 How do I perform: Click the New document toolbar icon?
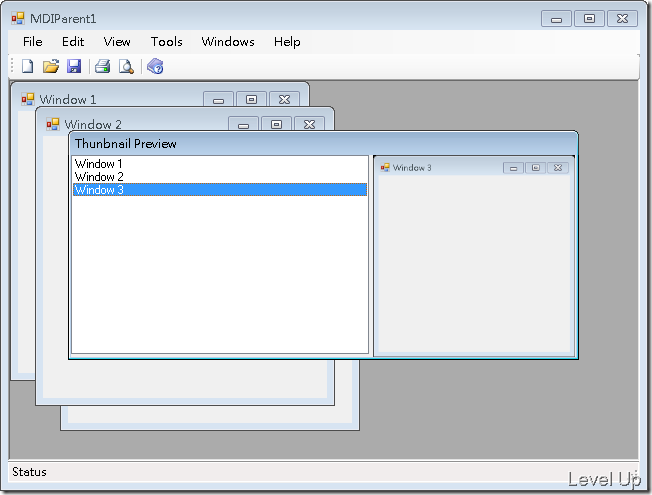click(x=27, y=66)
